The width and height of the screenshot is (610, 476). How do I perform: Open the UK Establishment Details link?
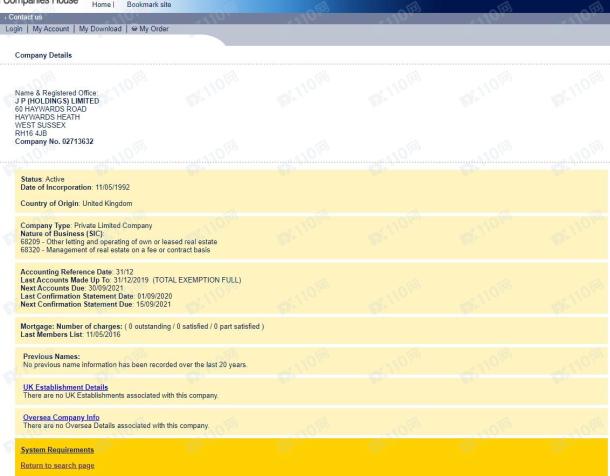point(66,387)
